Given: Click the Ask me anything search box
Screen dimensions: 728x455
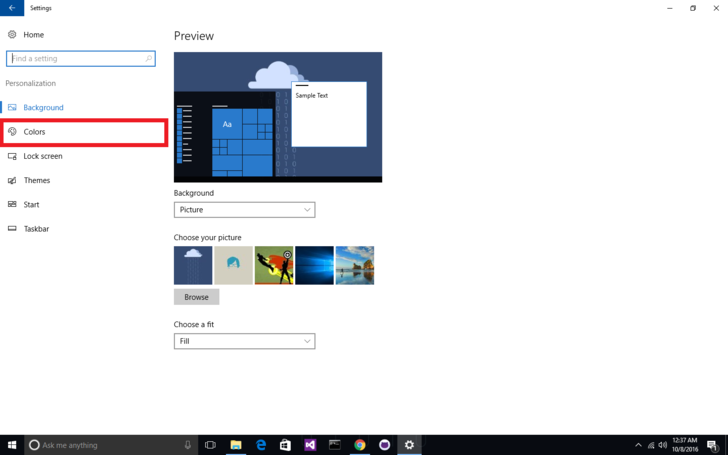Looking at the screenshot, I should pyautogui.click(x=111, y=445).
